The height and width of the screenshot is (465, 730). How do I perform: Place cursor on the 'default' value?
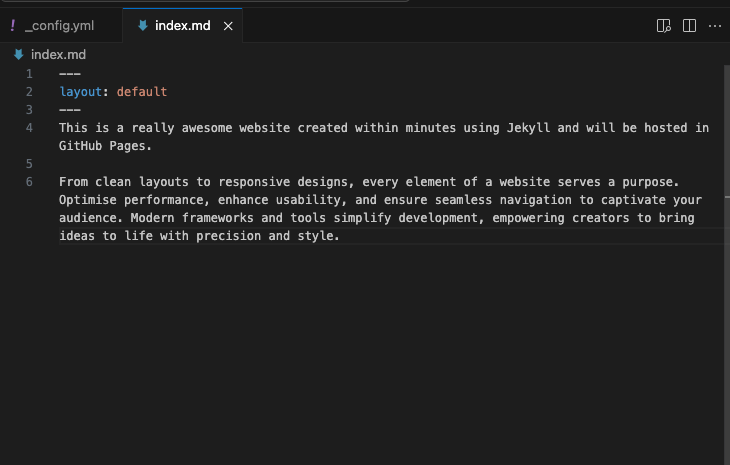pos(142,92)
